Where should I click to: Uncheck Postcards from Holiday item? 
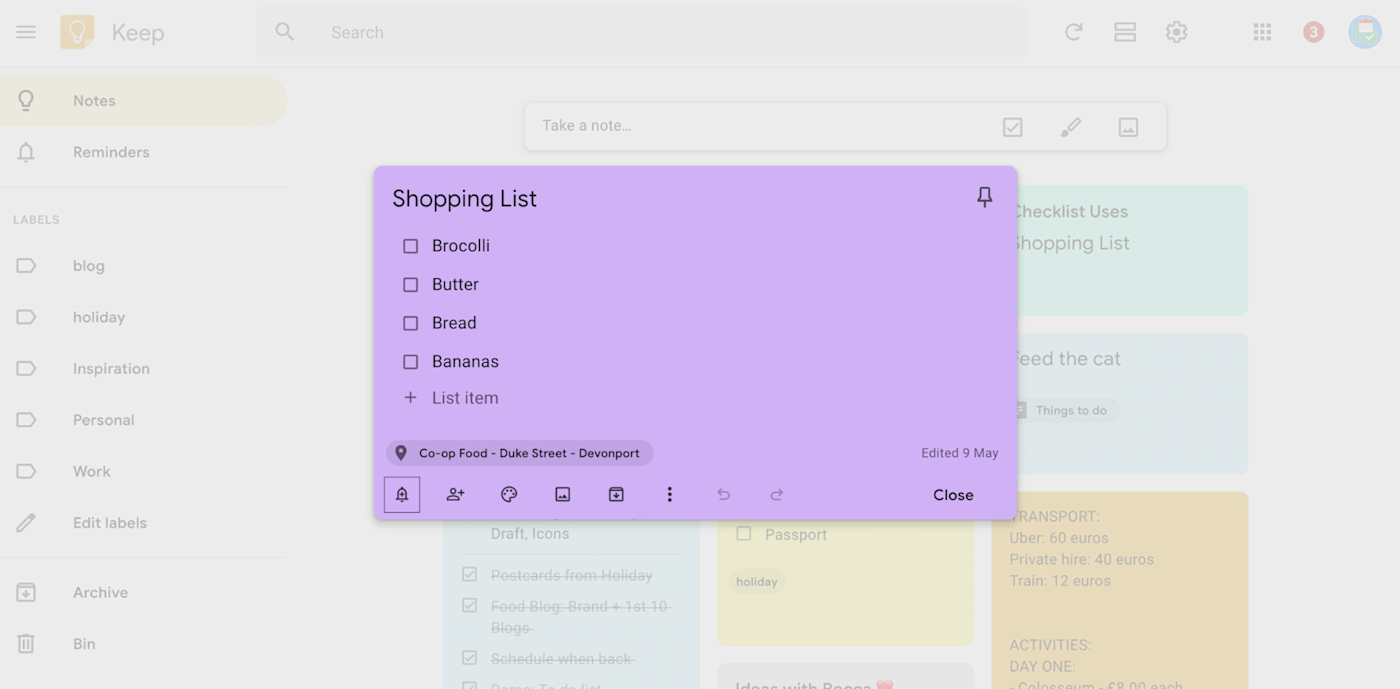tap(469, 575)
